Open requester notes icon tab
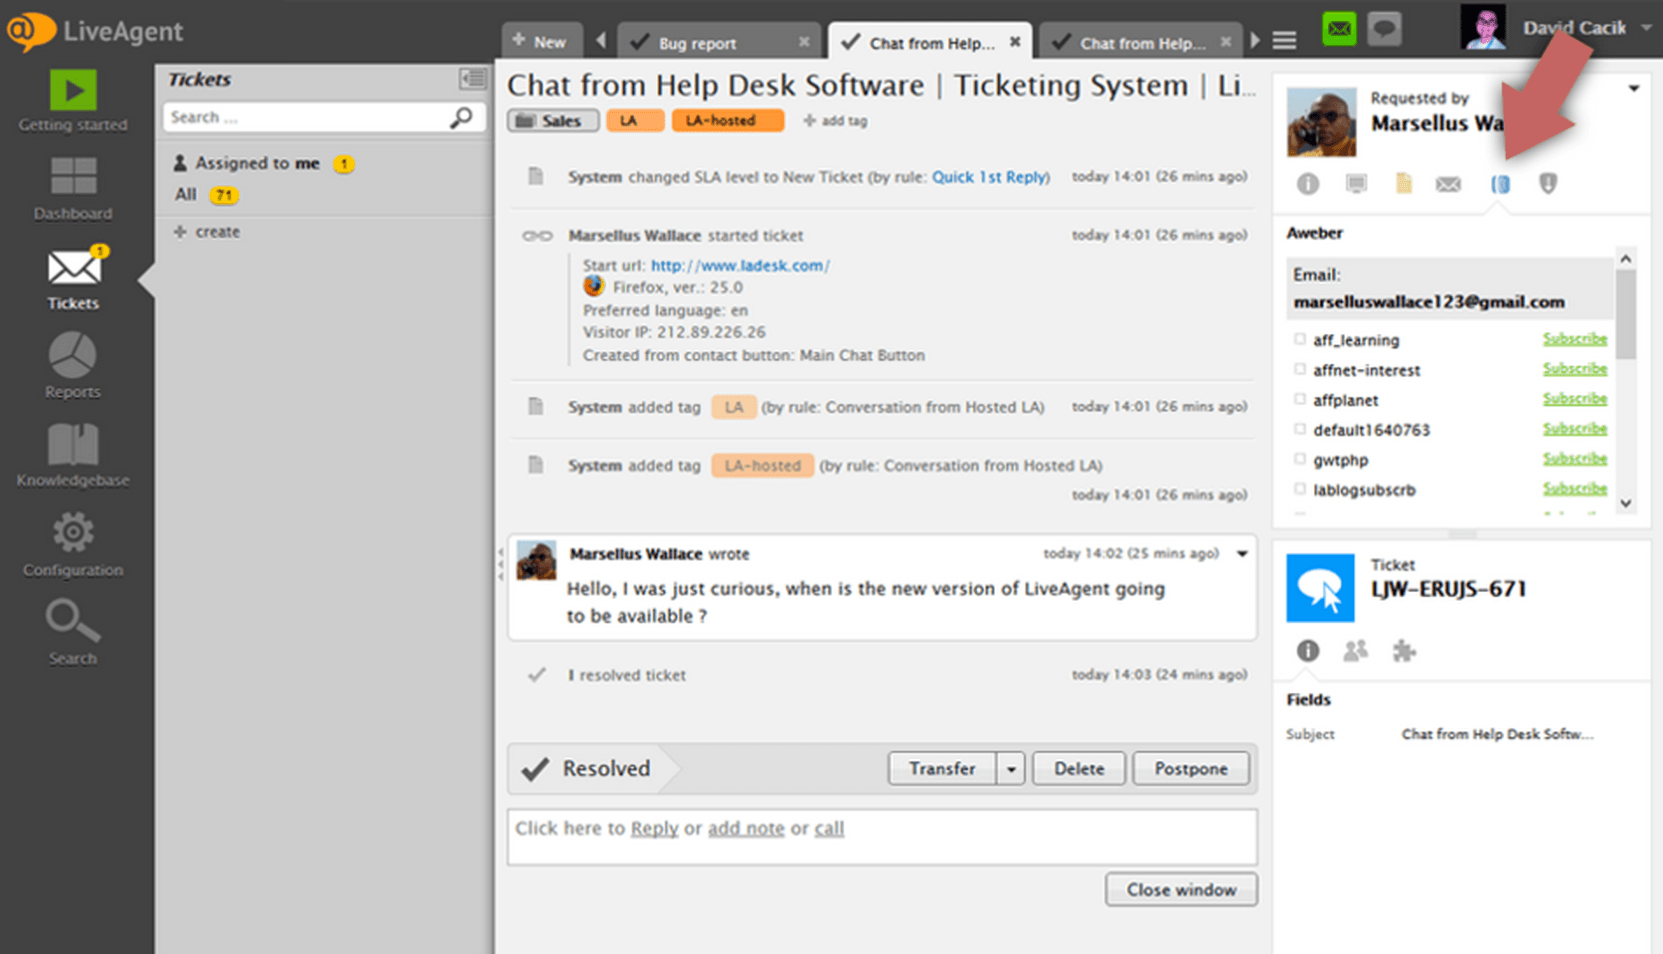The image size is (1663, 954). pos(1404,184)
